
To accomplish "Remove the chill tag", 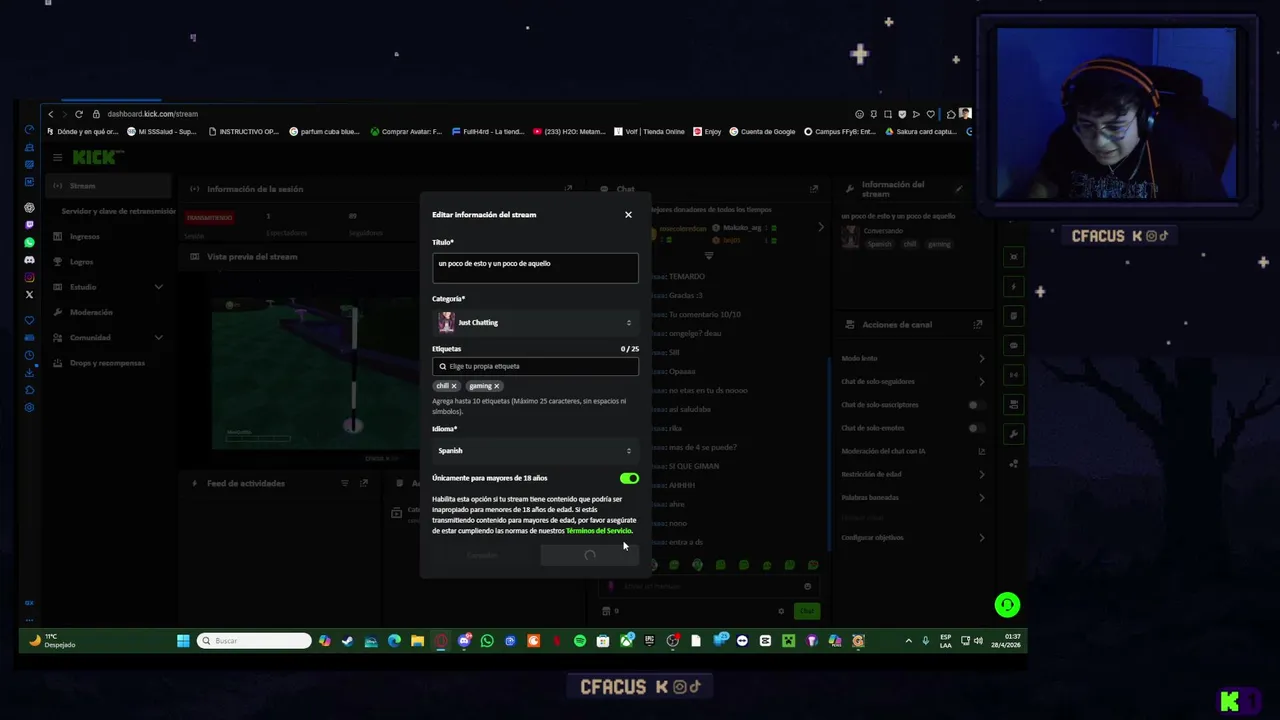I will click(x=453, y=386).
